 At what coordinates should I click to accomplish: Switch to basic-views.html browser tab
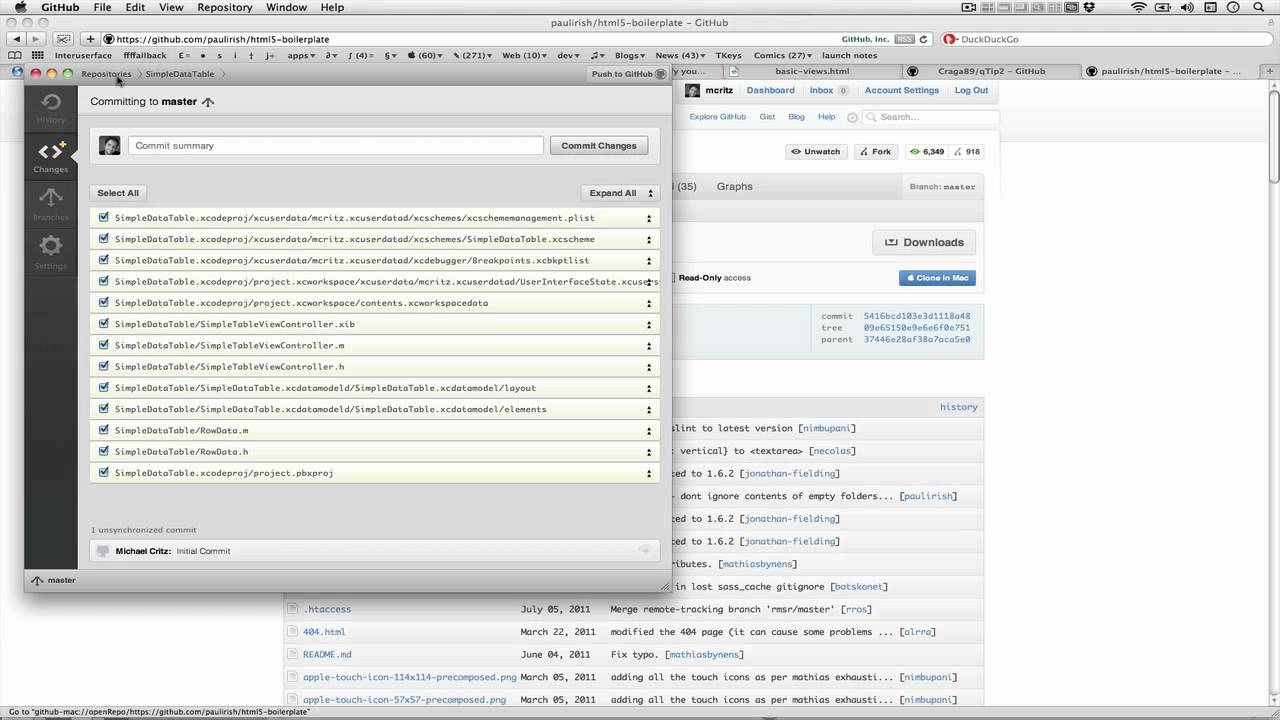click(811, 71)
